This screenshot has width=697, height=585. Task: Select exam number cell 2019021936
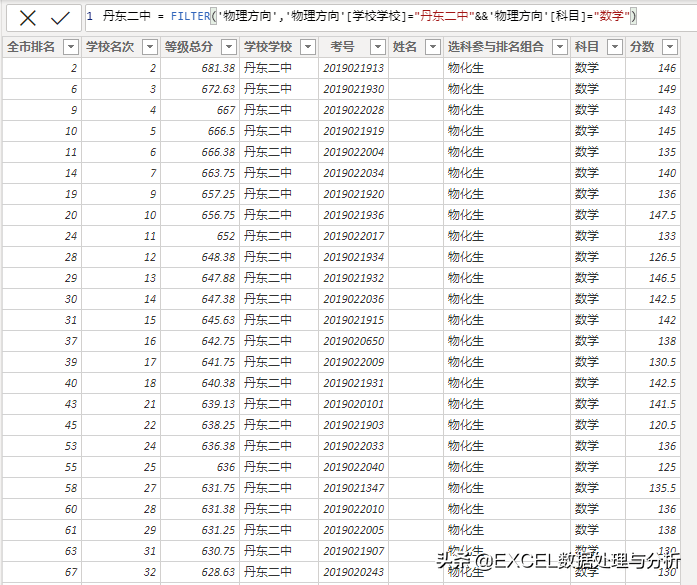(353, 215)
